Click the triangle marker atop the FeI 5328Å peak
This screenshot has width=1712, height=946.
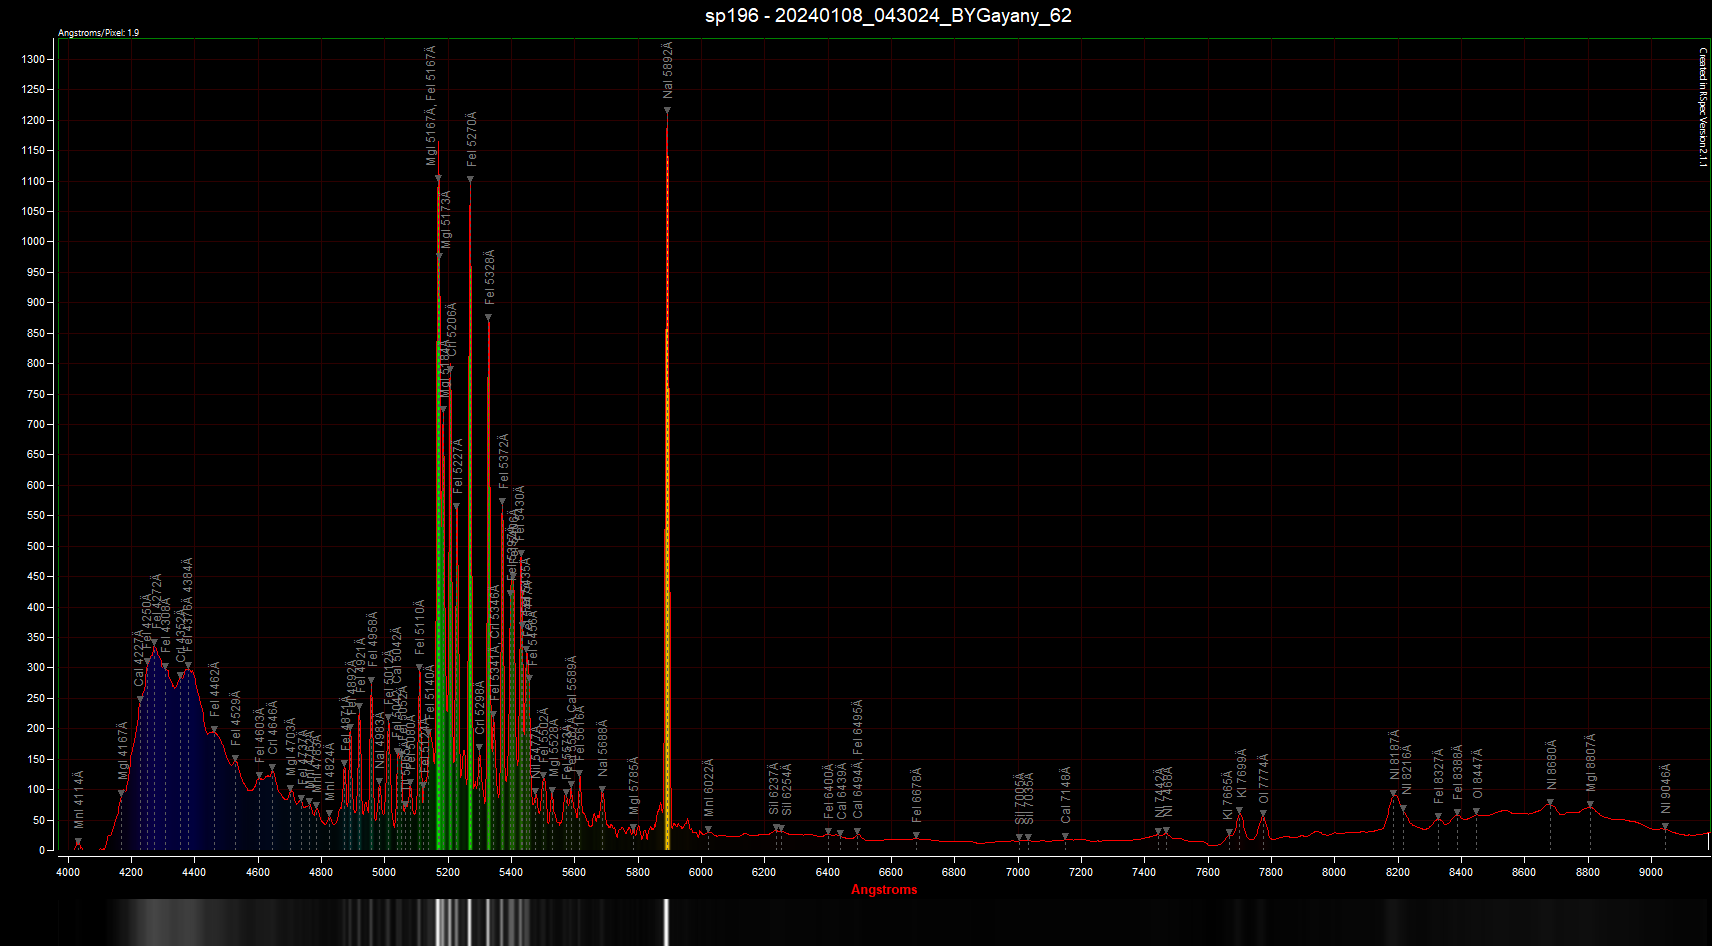click(x=488, y=318)
